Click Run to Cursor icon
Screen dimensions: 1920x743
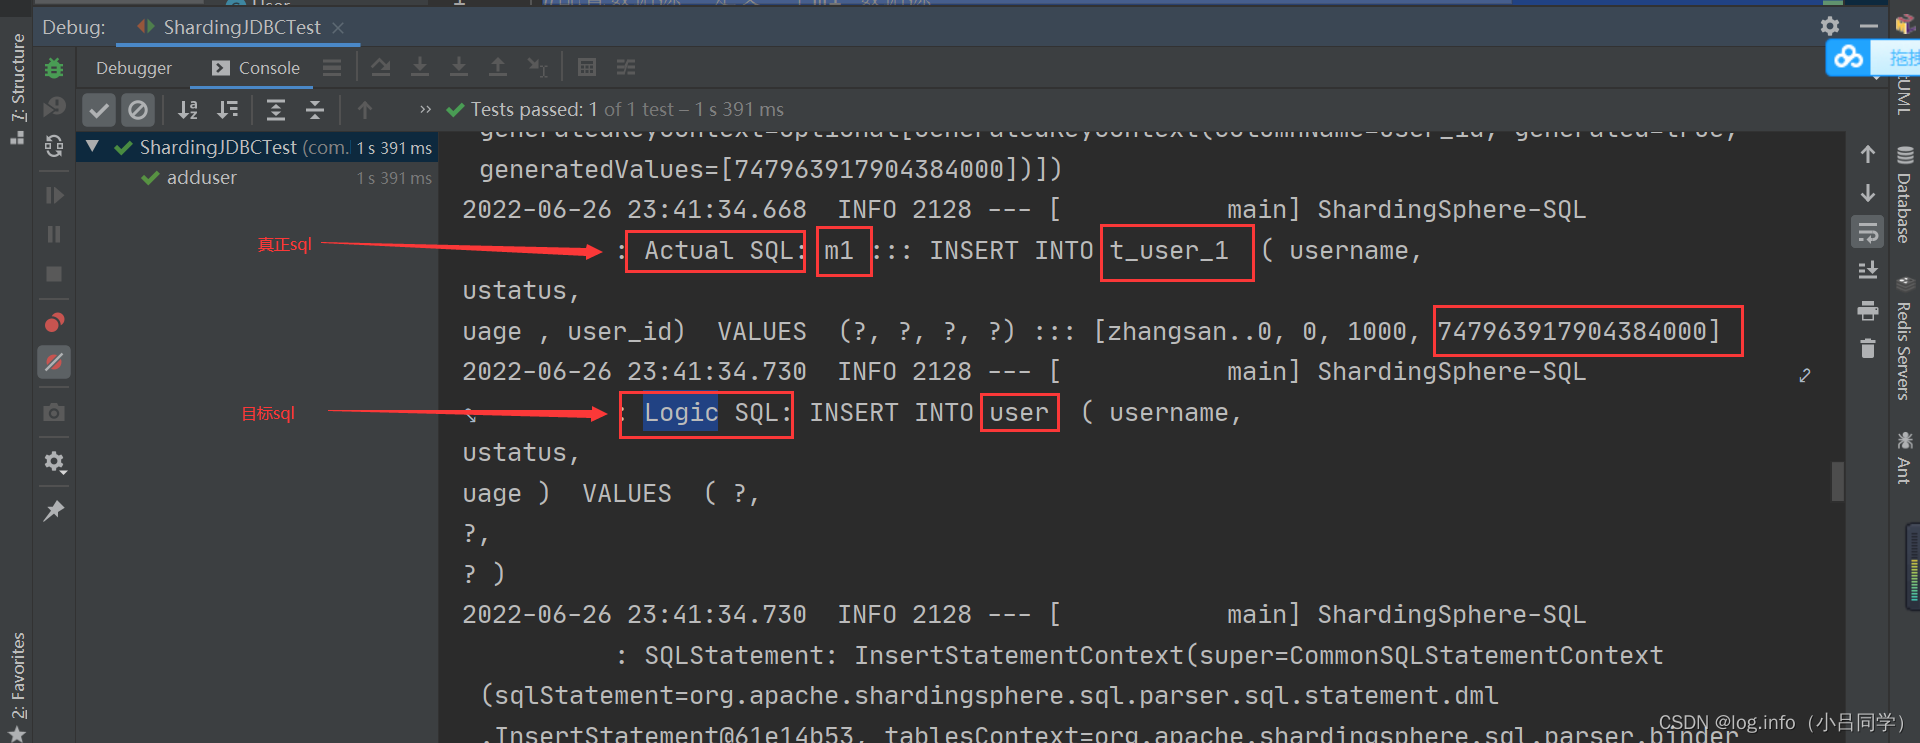coord(537,67)
